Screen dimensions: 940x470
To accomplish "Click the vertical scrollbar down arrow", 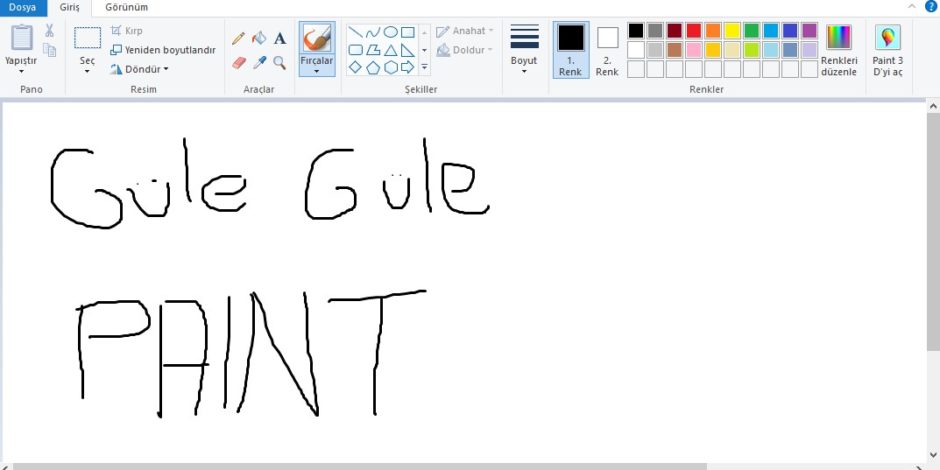I will click(933, 455).
